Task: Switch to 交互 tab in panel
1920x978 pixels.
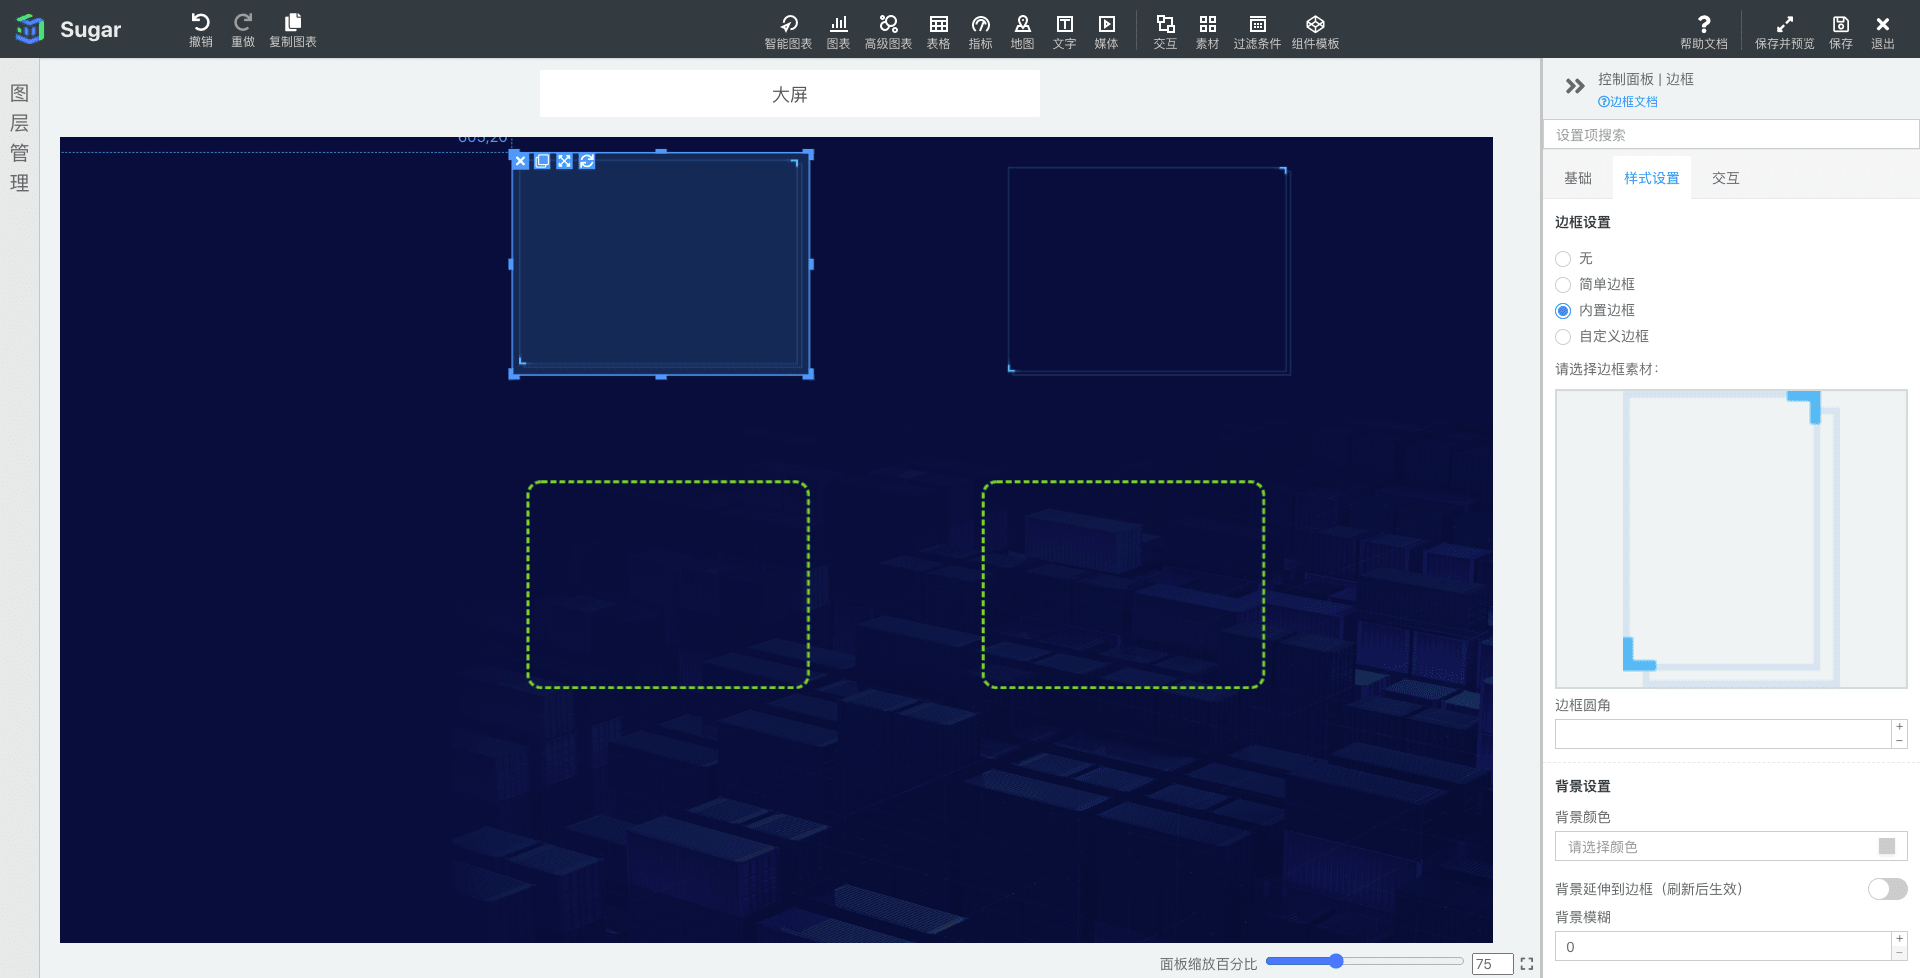Action: pos(1726,178)
